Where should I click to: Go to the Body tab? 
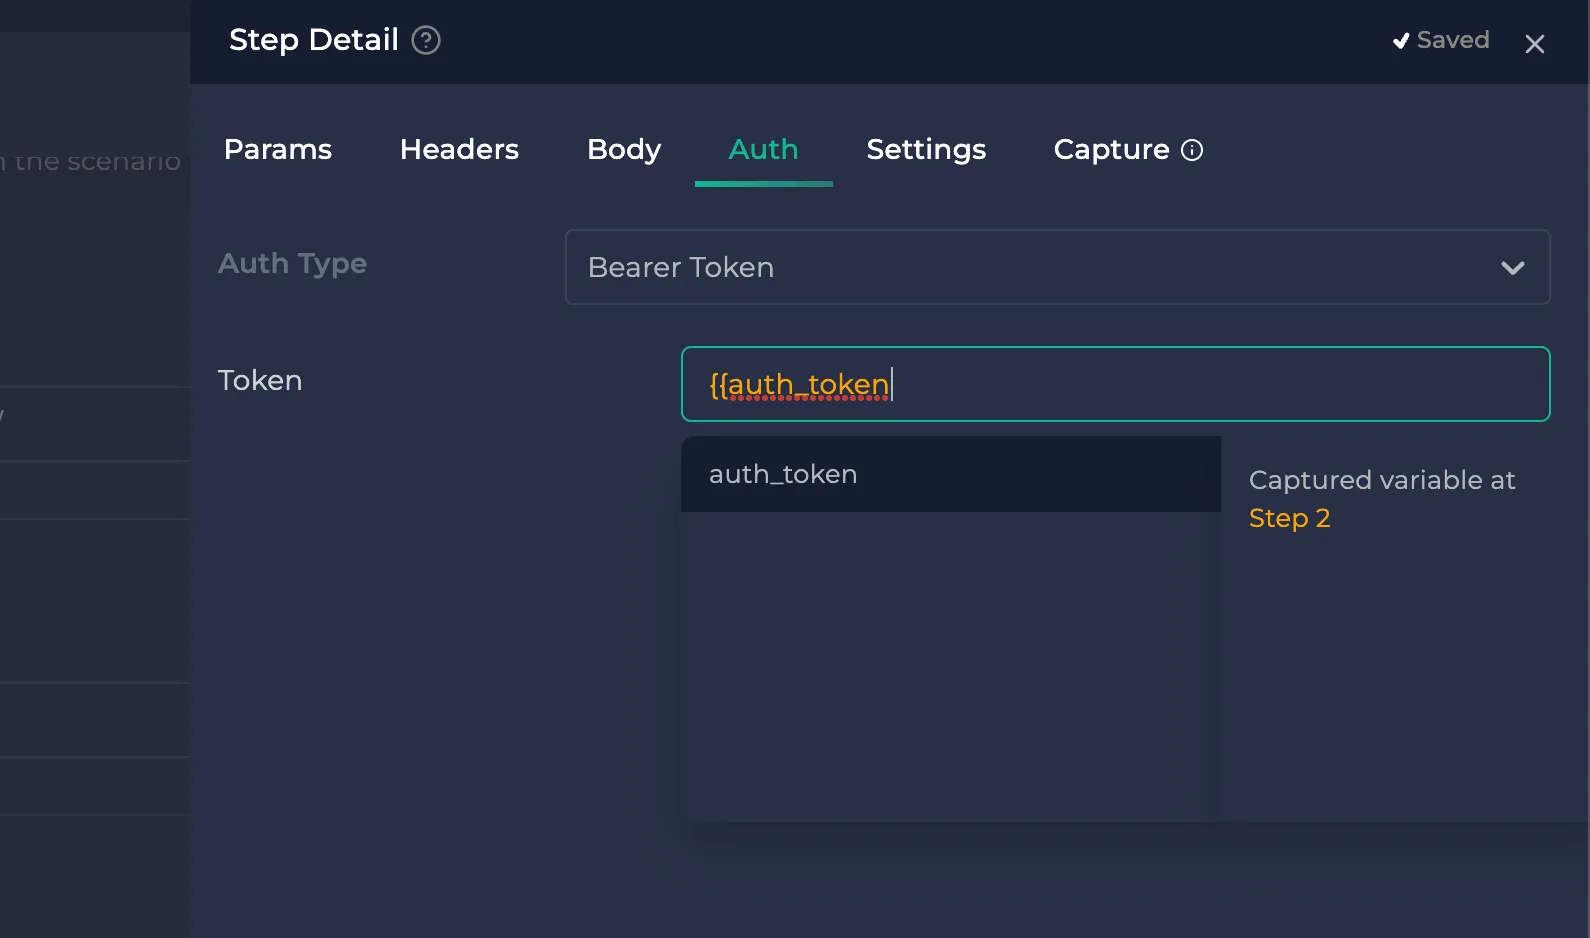click(624, 149)
